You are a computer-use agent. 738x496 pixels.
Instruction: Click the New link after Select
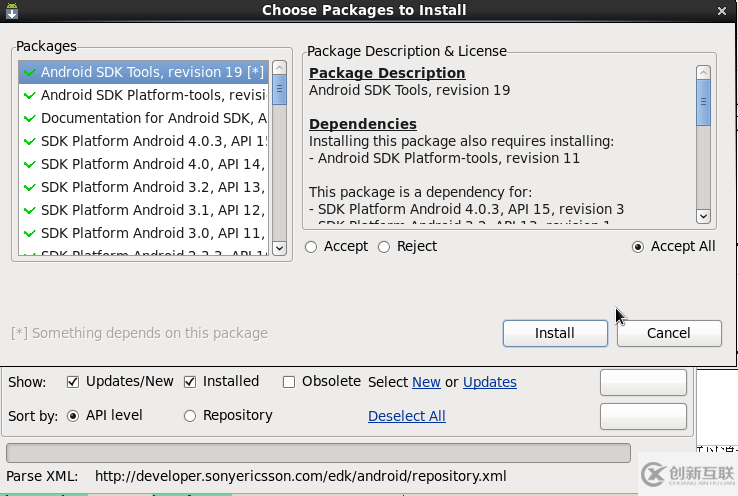coord(426,382)
